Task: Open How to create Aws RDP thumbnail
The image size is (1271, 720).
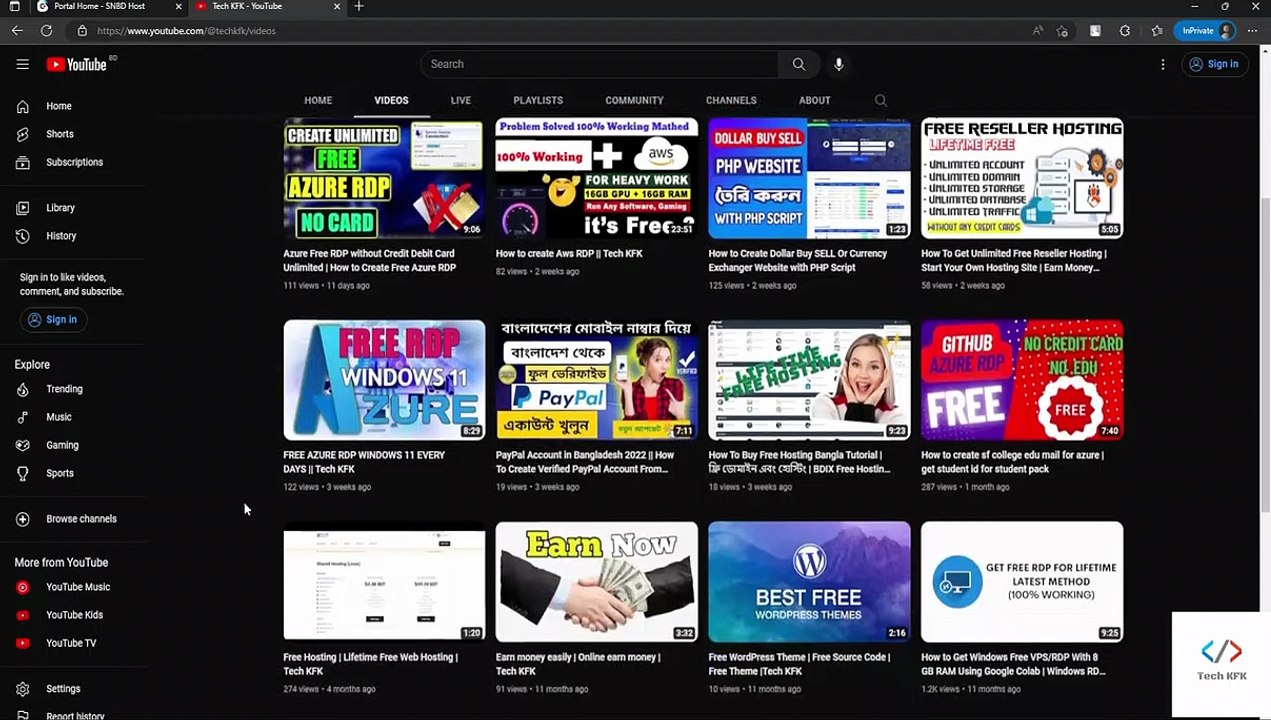Action: (596, 178)
